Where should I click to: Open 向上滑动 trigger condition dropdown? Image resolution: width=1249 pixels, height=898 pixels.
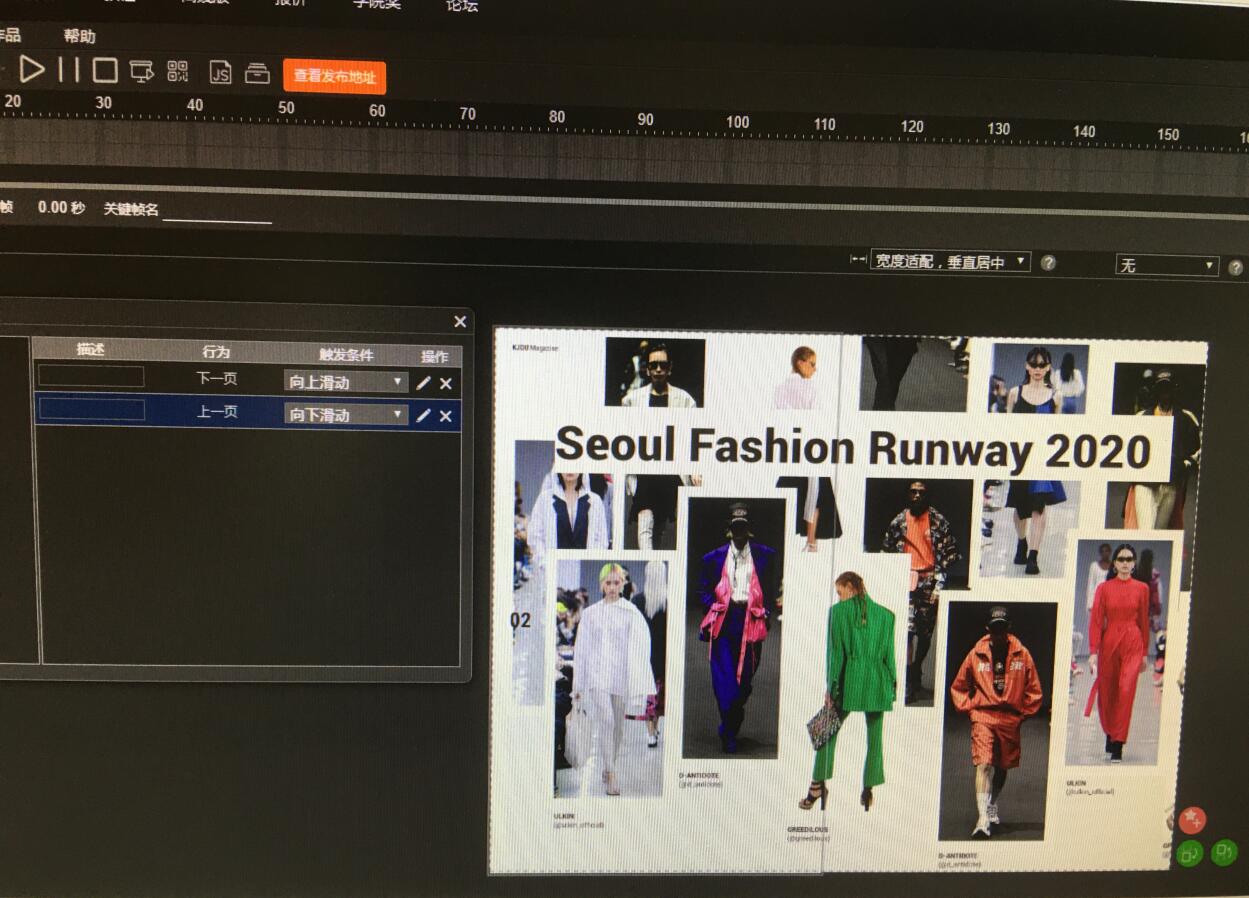[346, 382]
